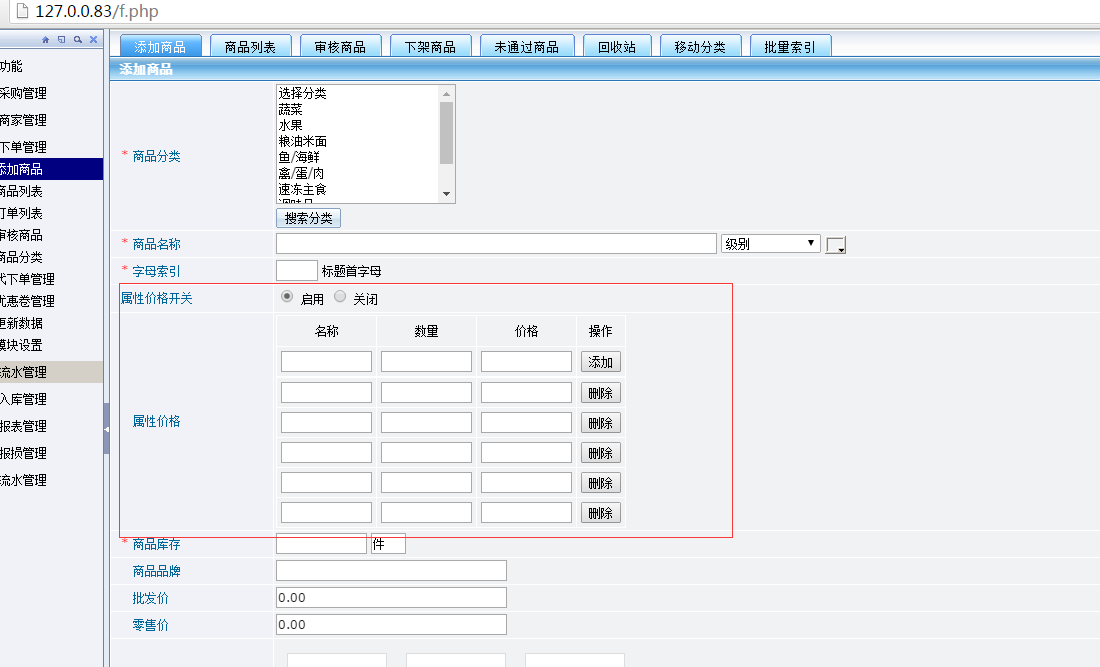Choose 蔬菜 in the category list
The image size is (1100, 667).
[x=358, y=109]
